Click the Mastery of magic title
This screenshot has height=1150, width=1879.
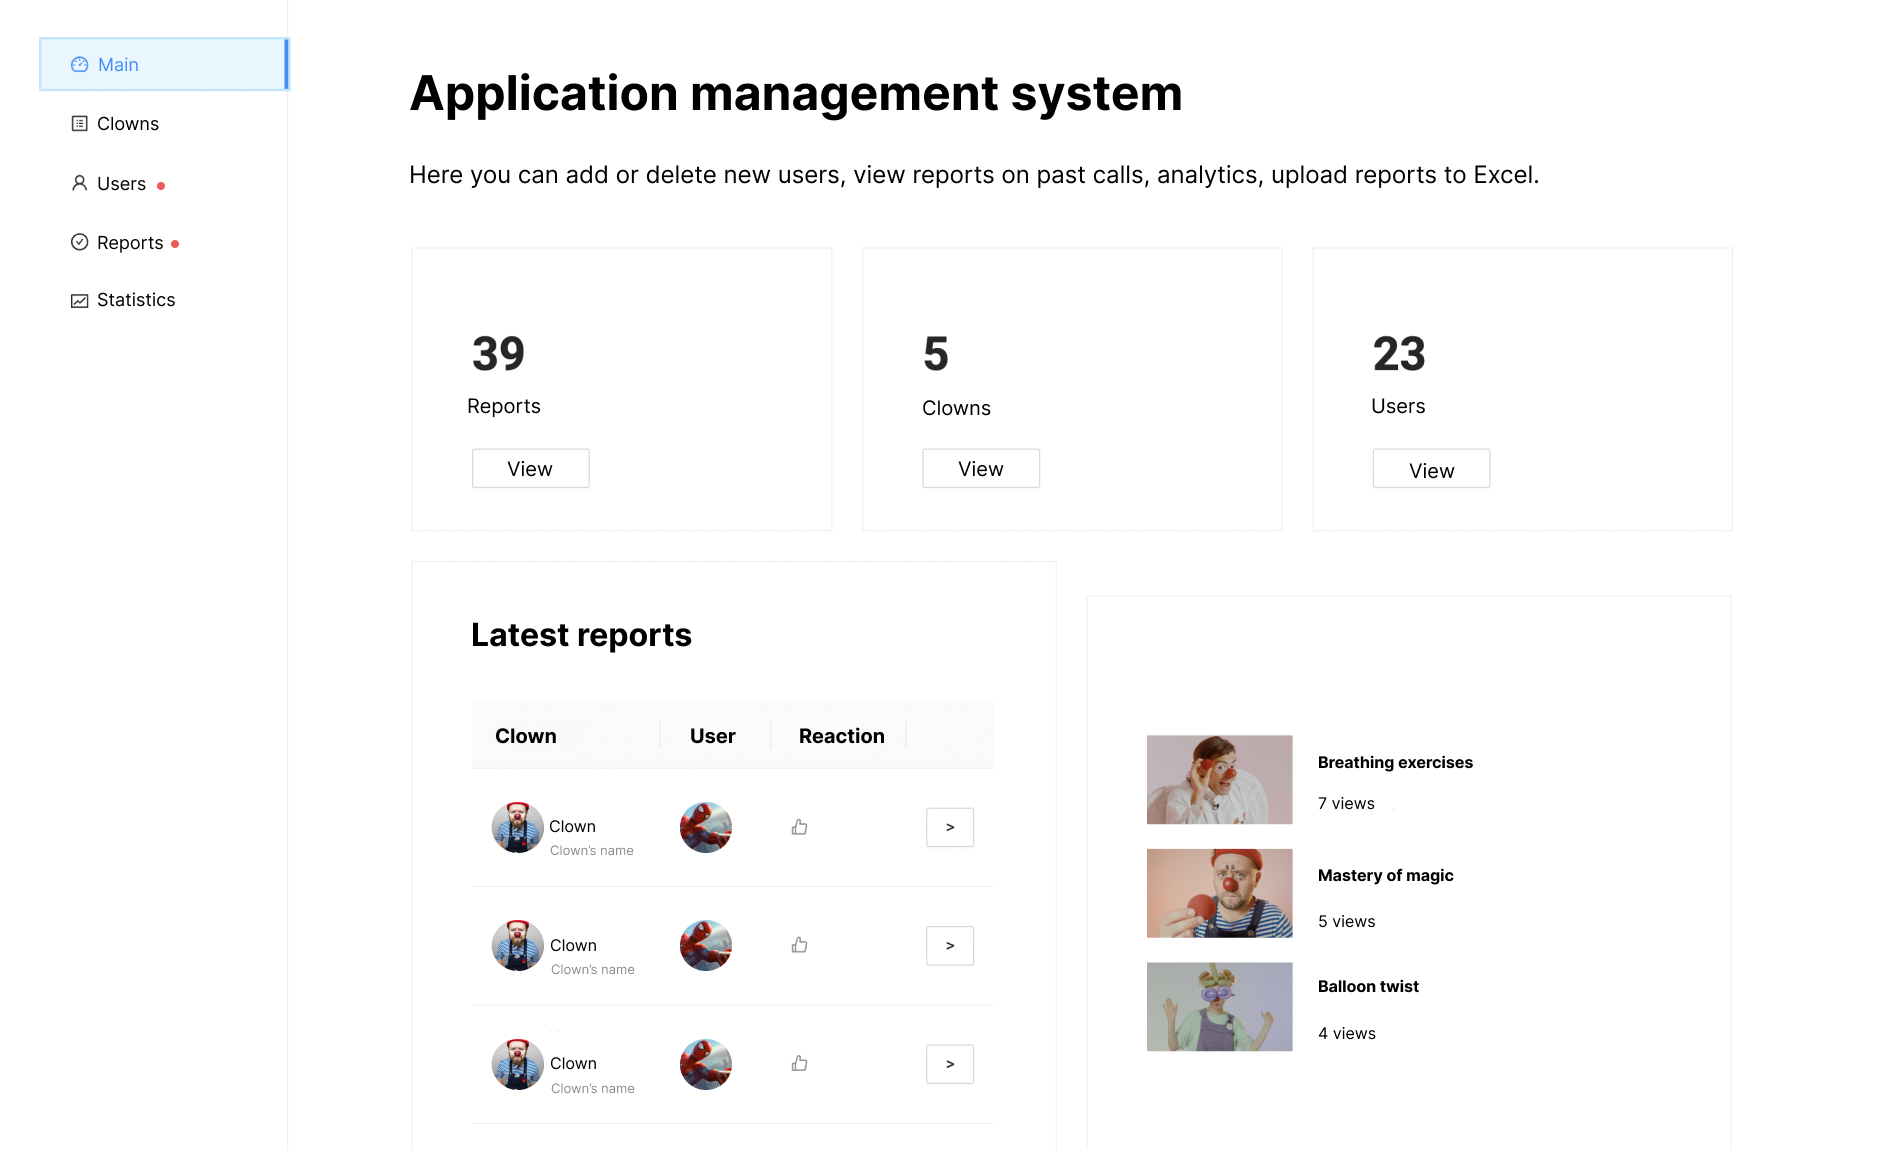coord(1385,876)
